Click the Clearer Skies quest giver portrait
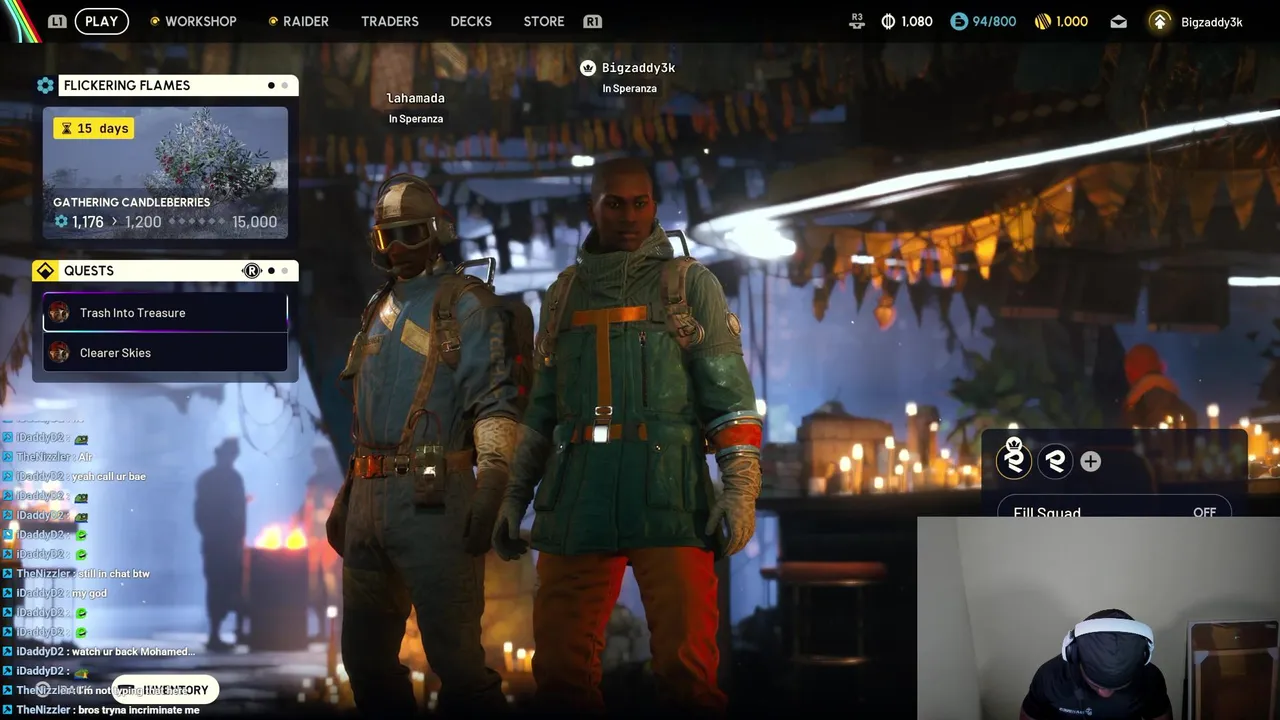 (59, 353)
